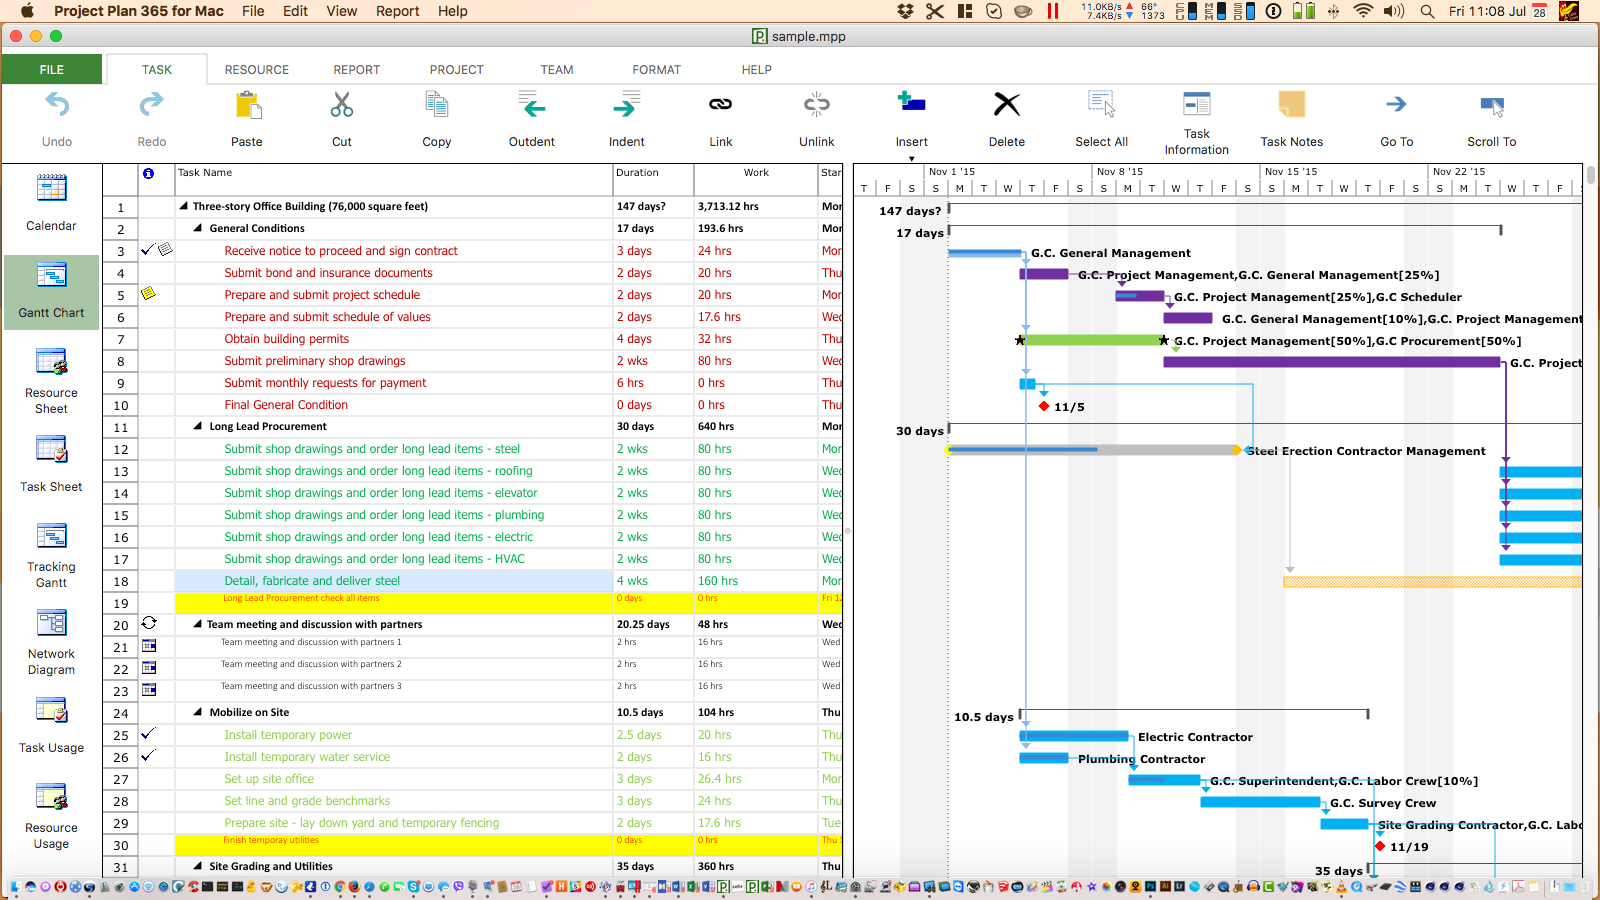This screenshot has width=1600, height=900.
Task: Open the Insert dropdown arrow
Action: coord(911,158)
